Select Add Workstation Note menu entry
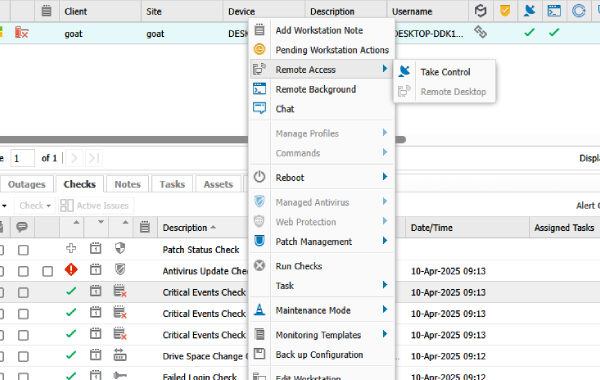The height and width of the screenshot is (380, 600). pyautogui.click(x=319, y=30)
